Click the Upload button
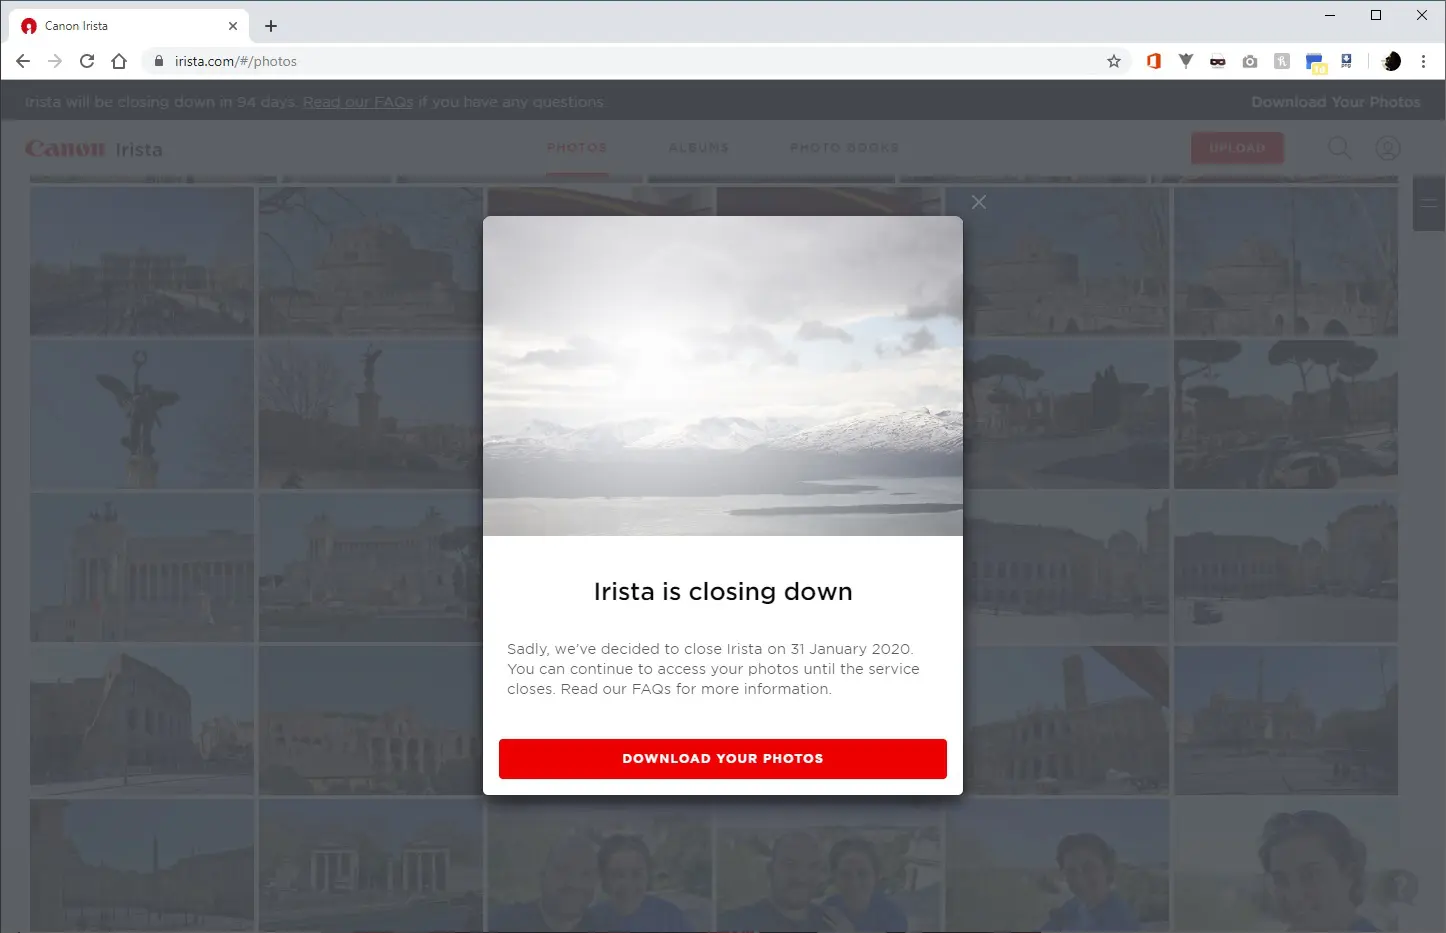Viewport: 1446px width, 933px height. [1237, 148]
